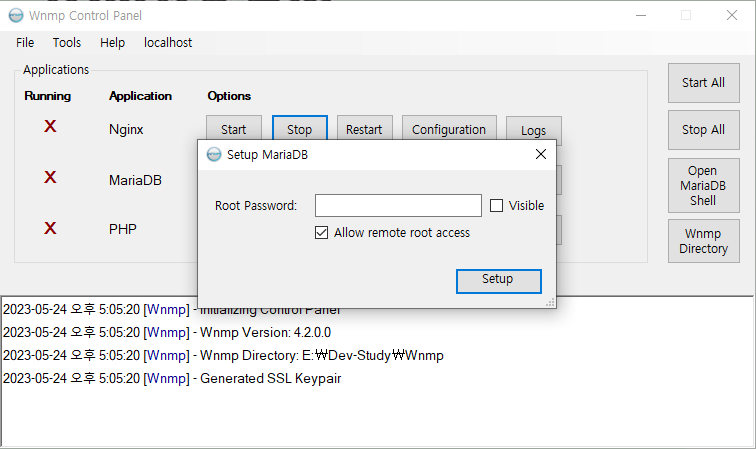Select the 'Wnmp Directory' log line
This screenshot has height=449, width=756.
(x=223, y=355)
